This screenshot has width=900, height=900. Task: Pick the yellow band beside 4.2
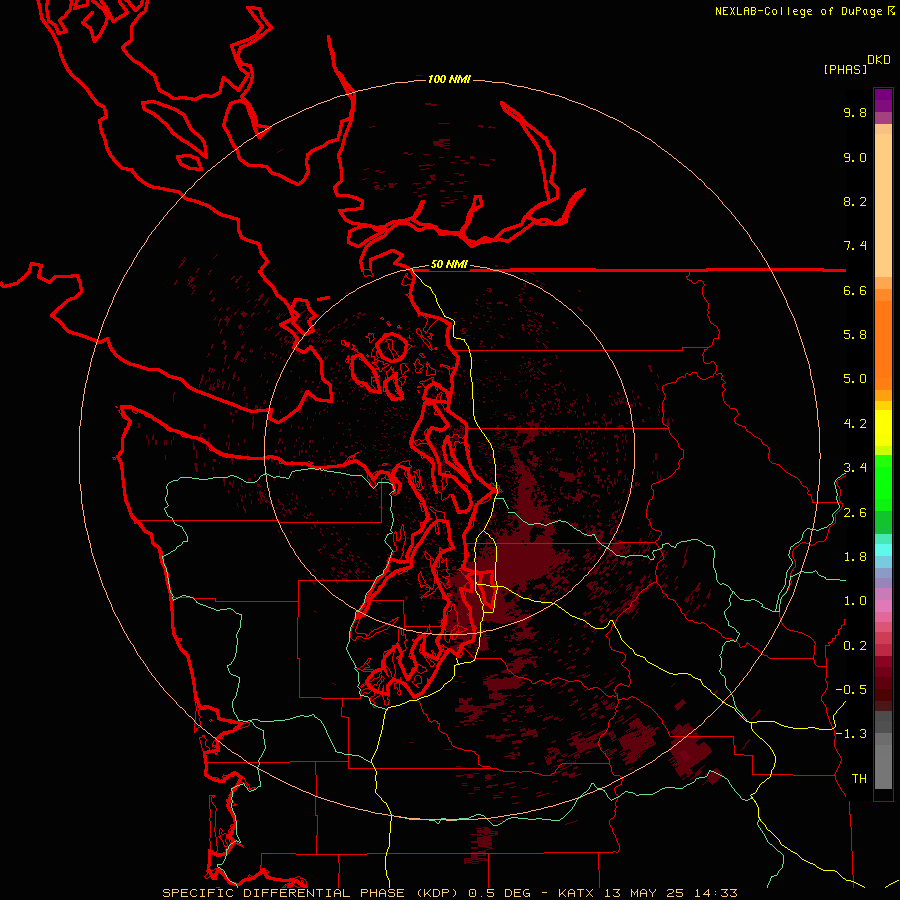(883, 428)
